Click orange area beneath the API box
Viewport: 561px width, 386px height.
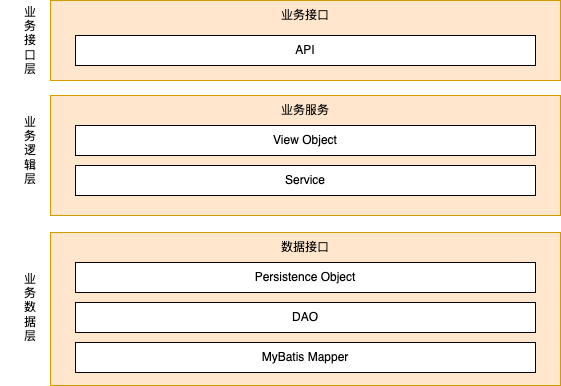tap(305, 73)
